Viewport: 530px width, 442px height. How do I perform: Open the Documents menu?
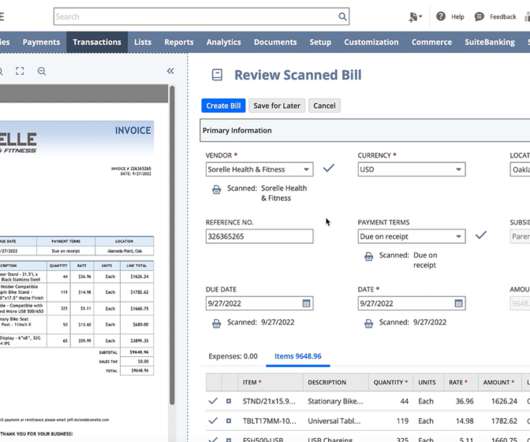[x=275, y=42]
